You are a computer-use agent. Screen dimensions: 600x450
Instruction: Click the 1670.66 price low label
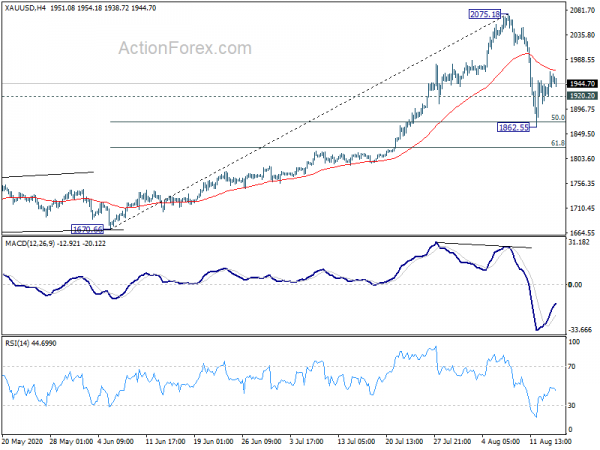coord(88,229)
